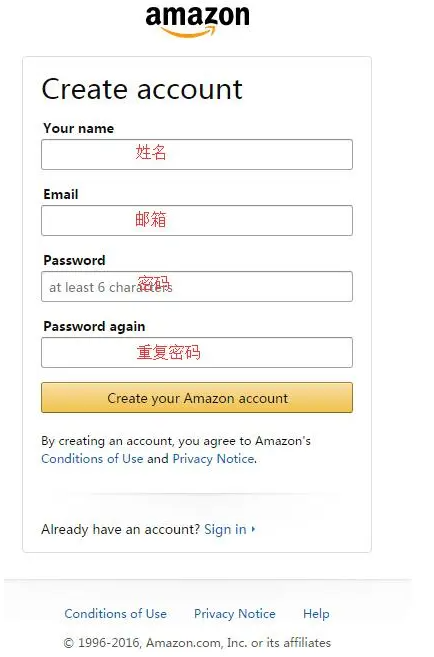Click the Create account heading
The width and height of the screenshot is (434, 657).
point(142,89)
